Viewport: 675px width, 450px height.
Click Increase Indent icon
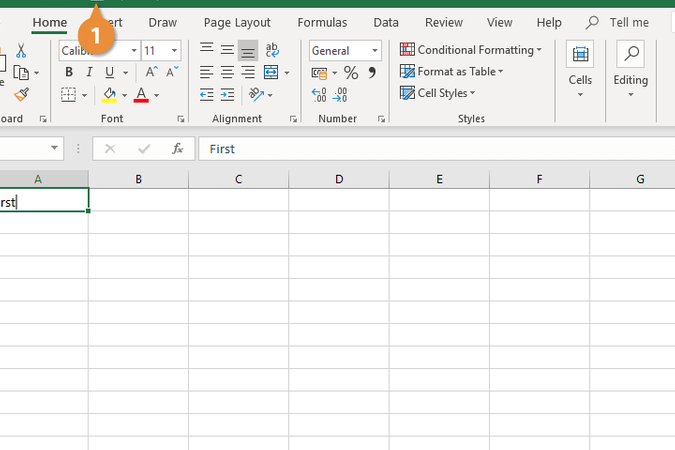227,94
